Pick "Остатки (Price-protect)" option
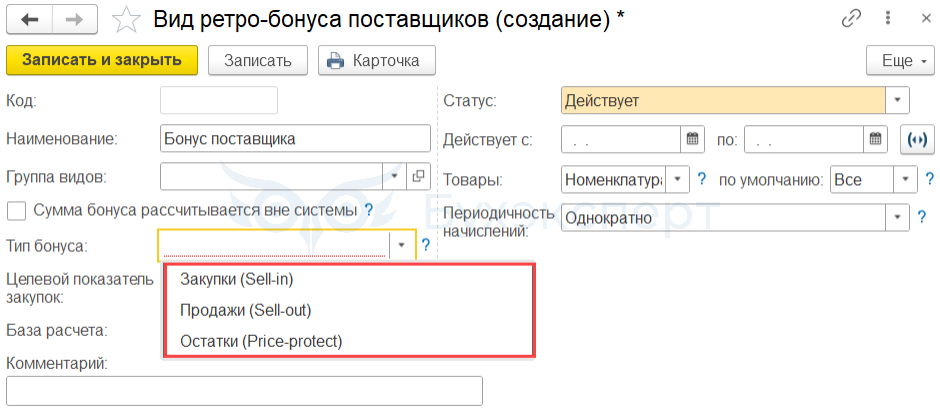 (261, 341)
